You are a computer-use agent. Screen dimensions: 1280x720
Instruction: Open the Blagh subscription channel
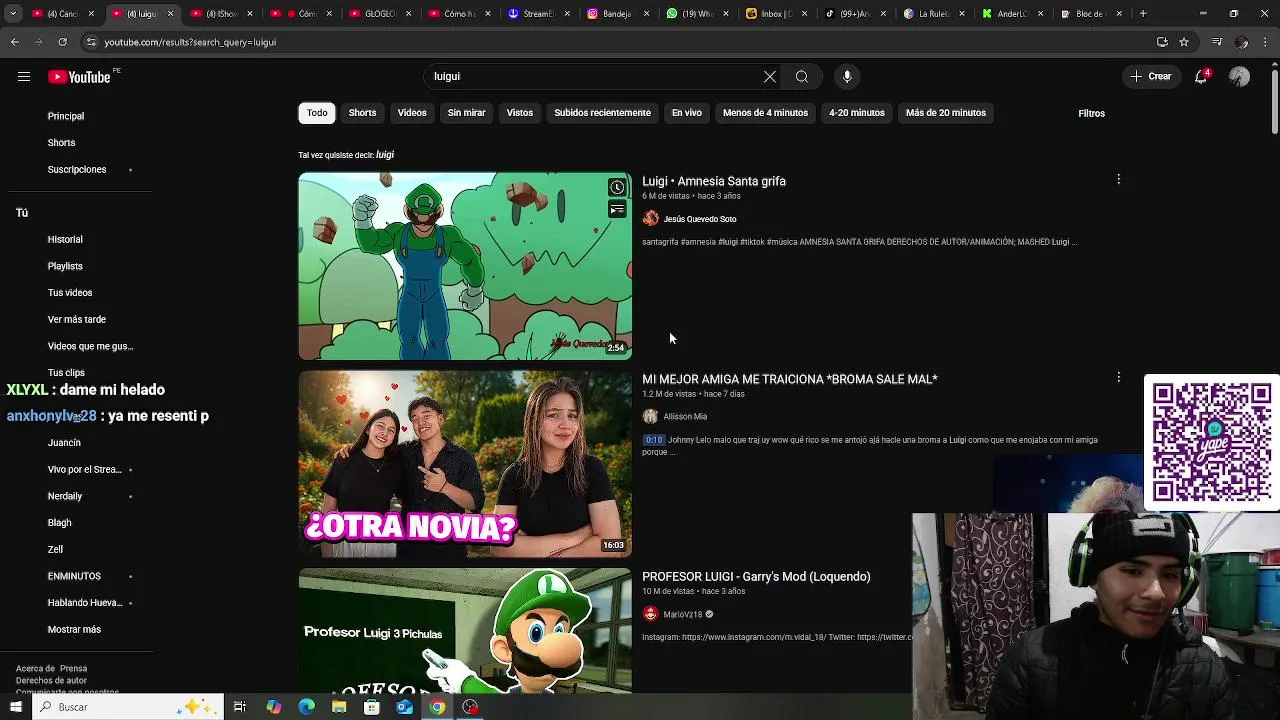point(59,523)
